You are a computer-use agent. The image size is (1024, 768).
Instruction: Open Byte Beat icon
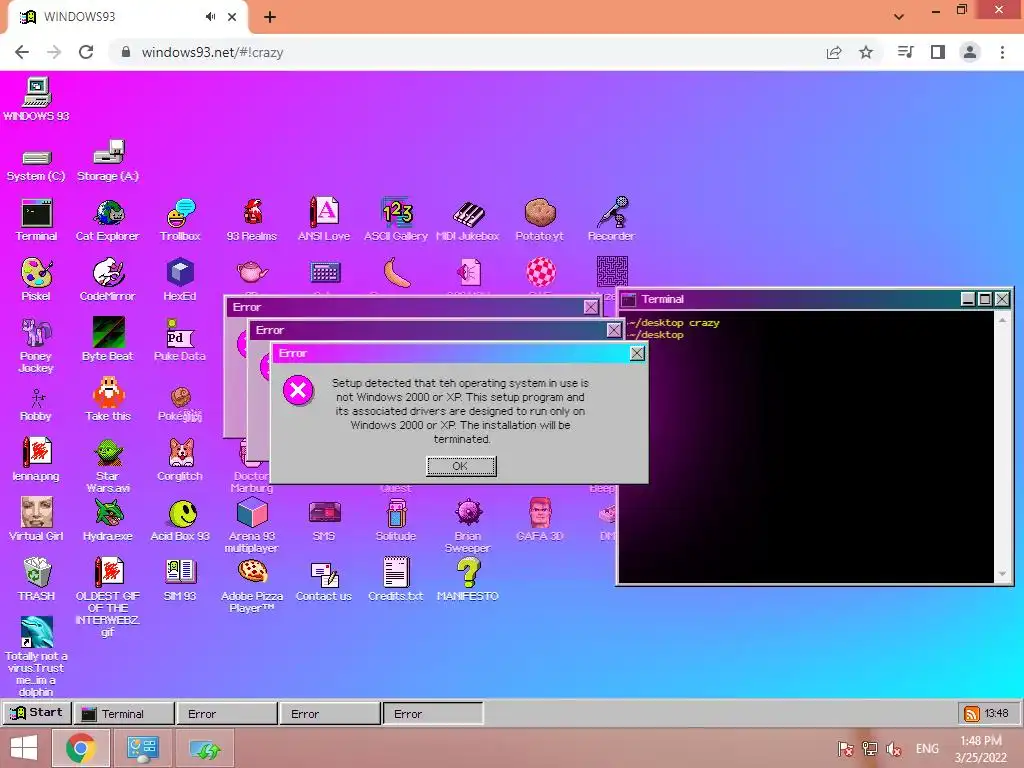click(108, 340)
